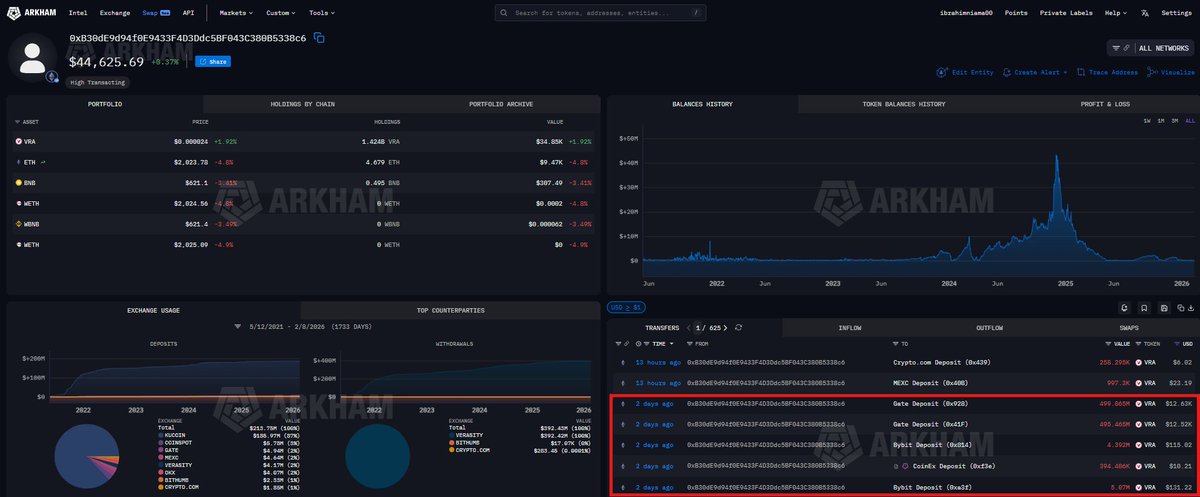Click VRA token icon in portfolio table
Screen dimensions: 1200x497
19,142
